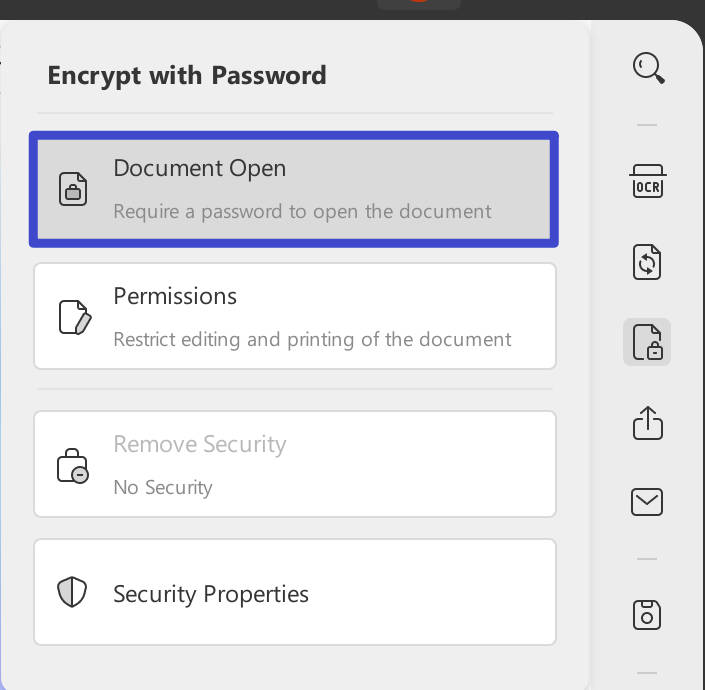705x690 pixels.
Task: Send the document via email icon
Action: [647, 502]
